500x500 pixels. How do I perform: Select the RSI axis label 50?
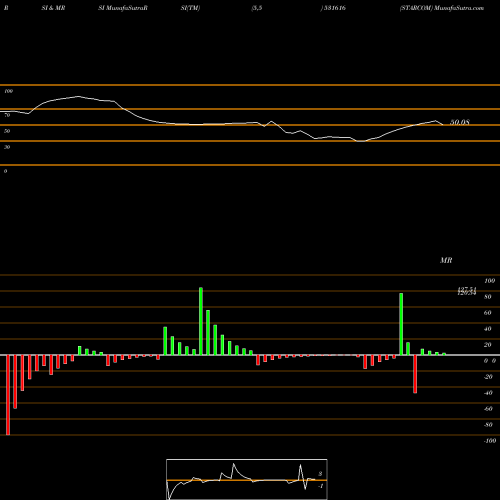[7, 131]
